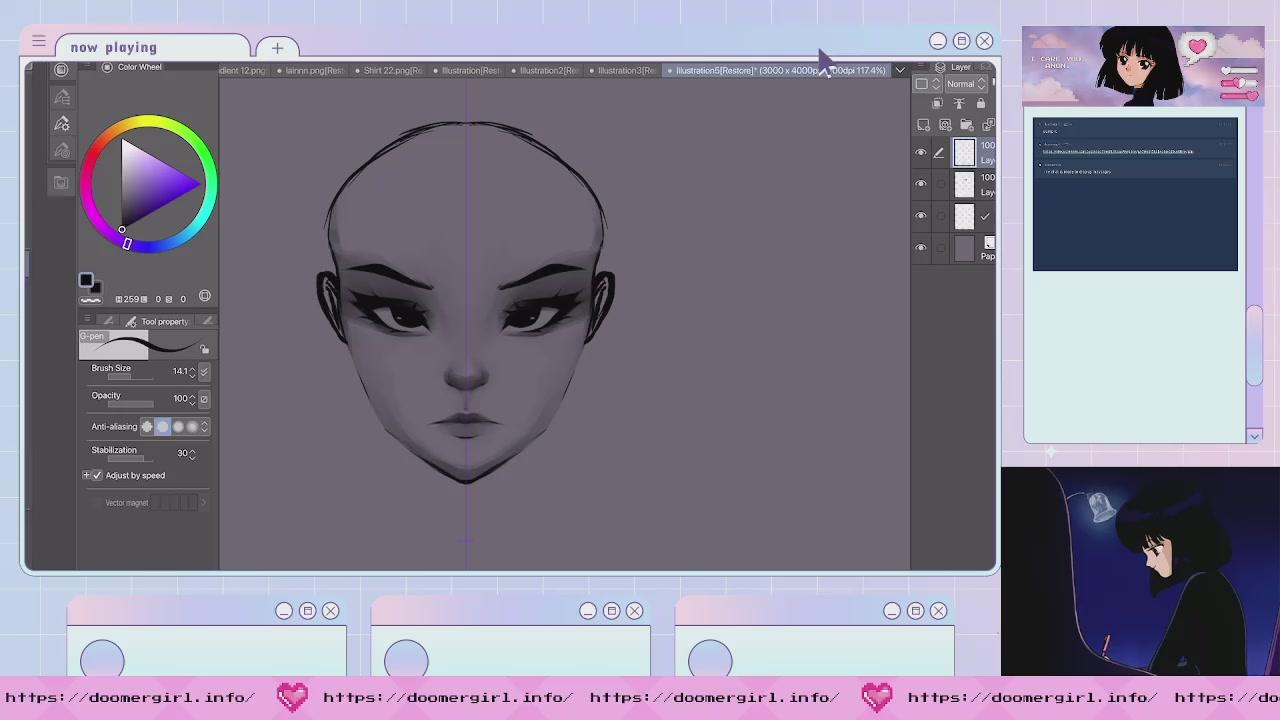Select the weak anti-aliasing option
This screenshot has height=720, width=1280.
point(163,427)
